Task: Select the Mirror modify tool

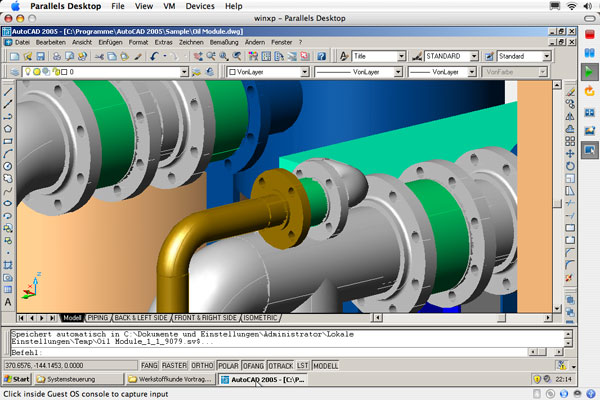Action: [x=570, y=116]
